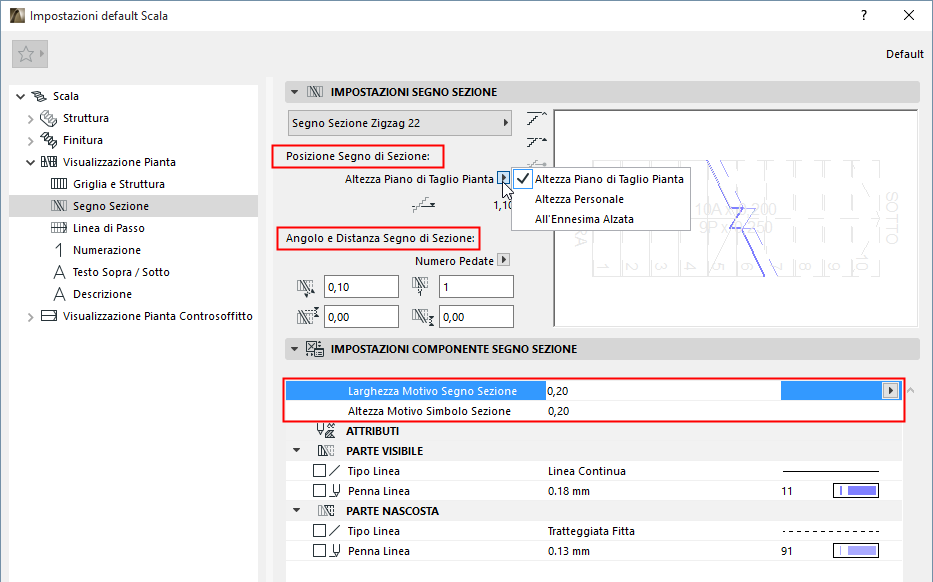The image size is (933, 582).
Task: Choose the middle break mark position icon
Action: click(x=537, y=142)
